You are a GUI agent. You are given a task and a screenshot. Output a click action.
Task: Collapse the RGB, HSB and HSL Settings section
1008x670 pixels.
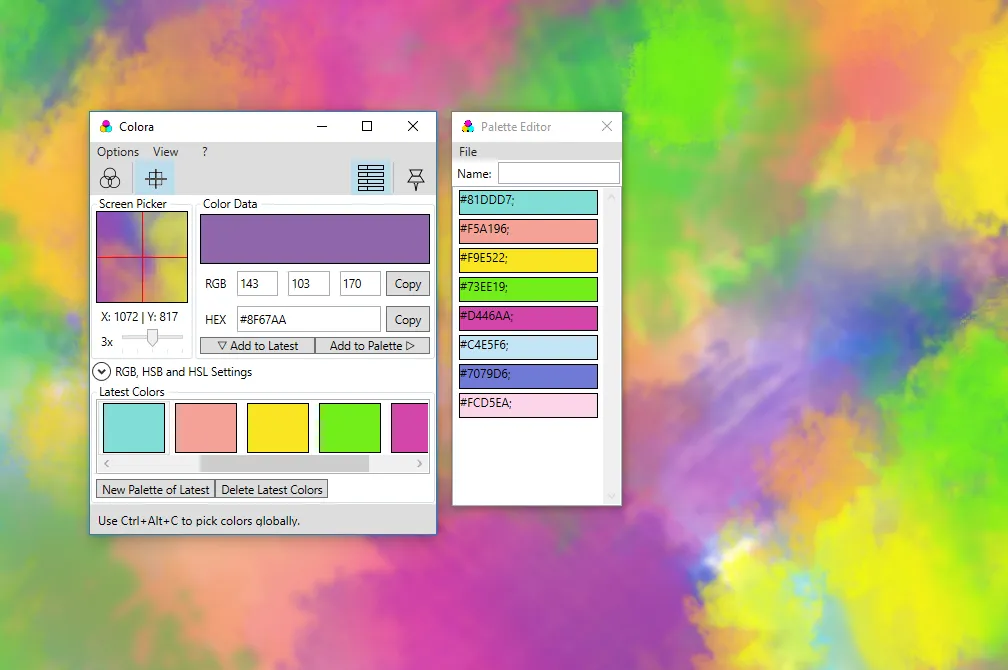coord(101,371)
